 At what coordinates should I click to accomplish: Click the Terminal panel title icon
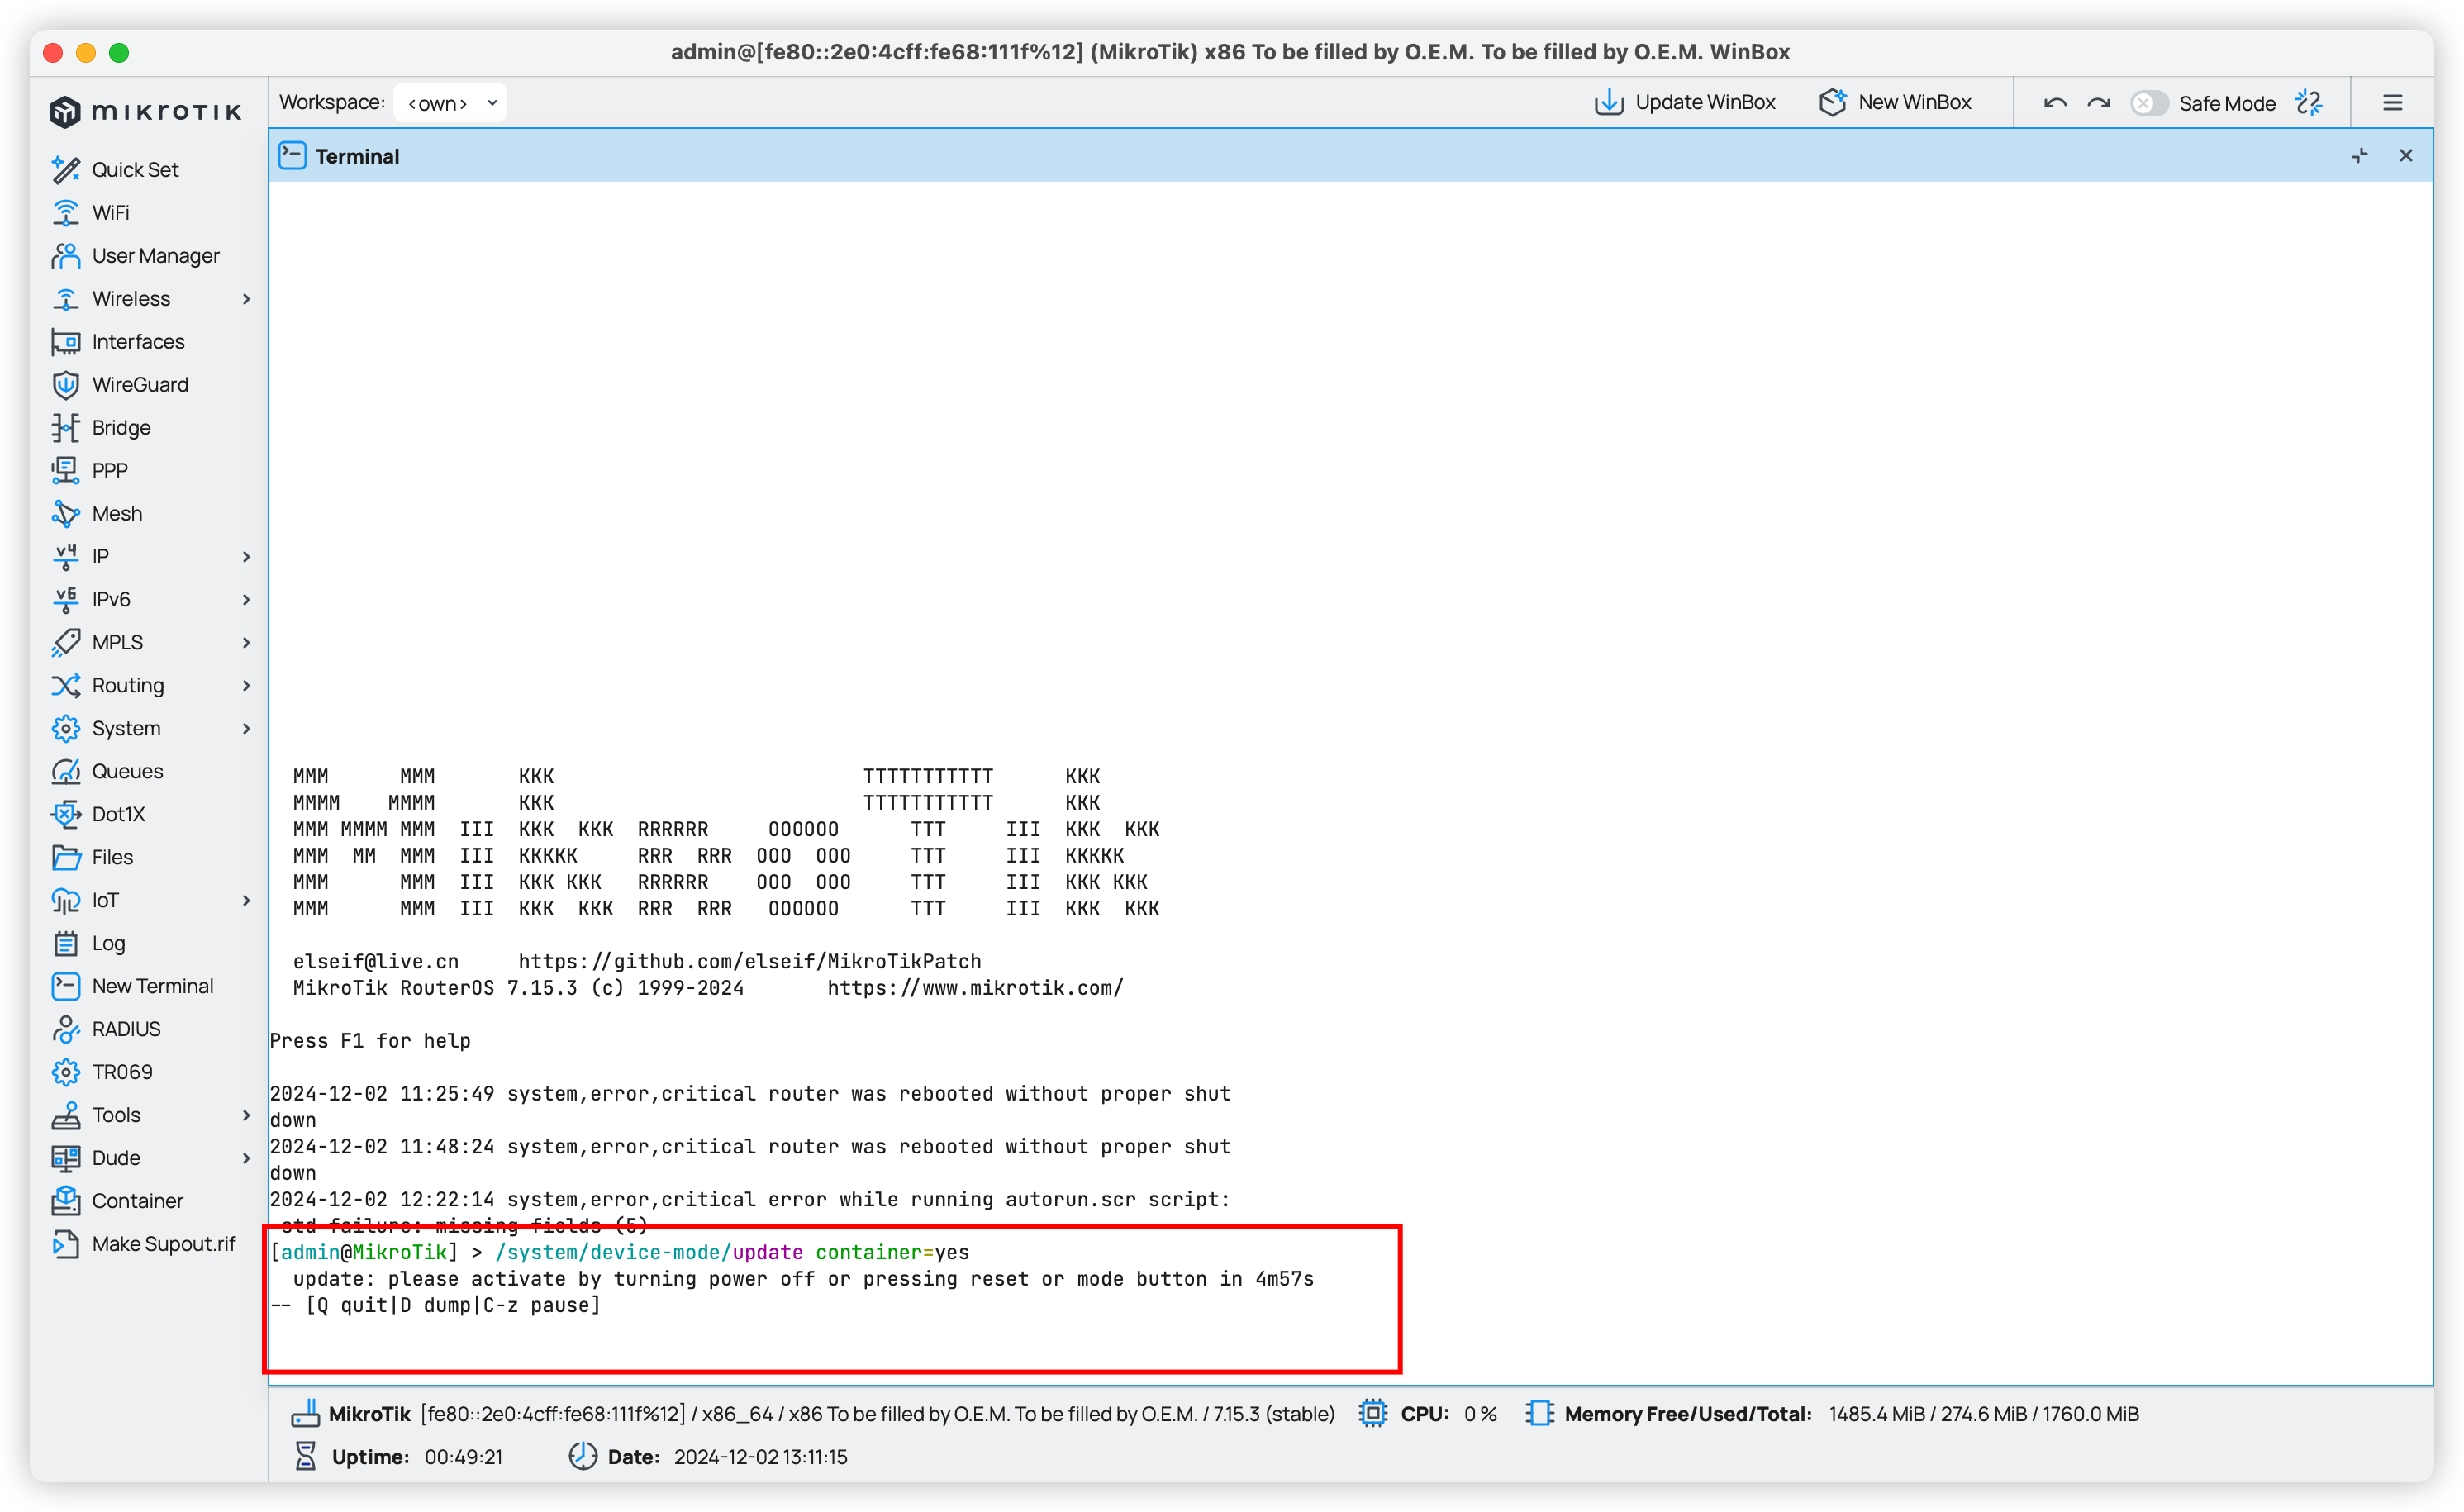tap(292, 155)
